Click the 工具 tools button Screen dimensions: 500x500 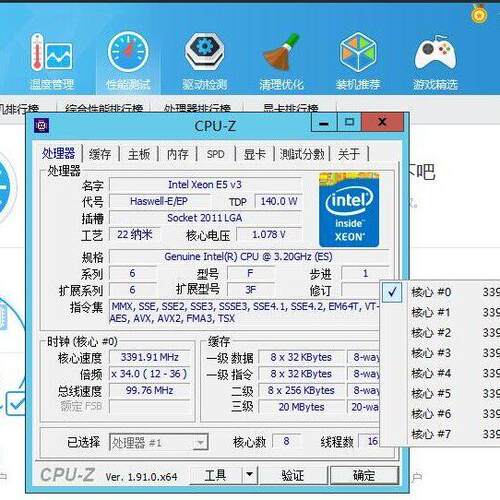pyautogui.click(x=216, y=475)
